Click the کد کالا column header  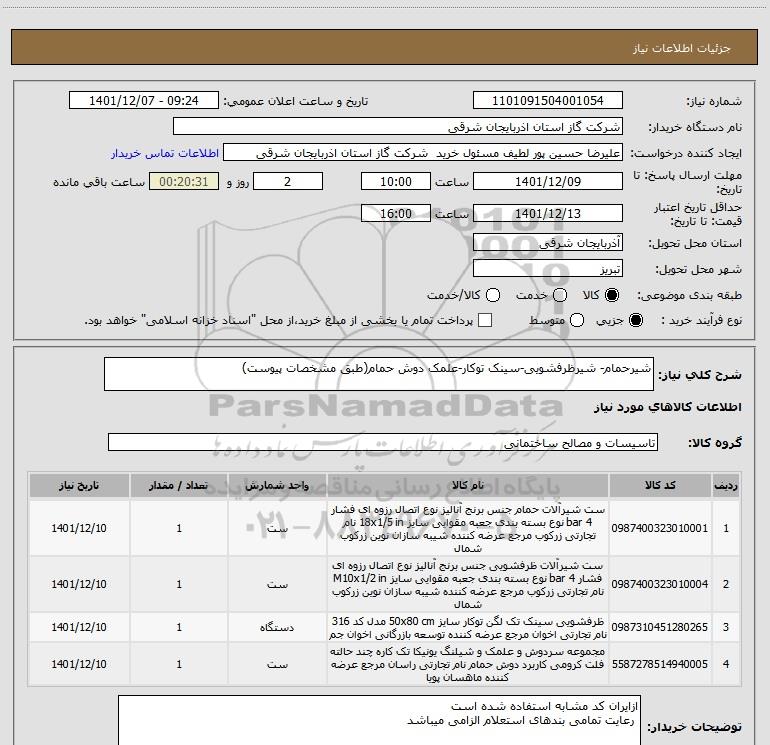tap(660, 486)
